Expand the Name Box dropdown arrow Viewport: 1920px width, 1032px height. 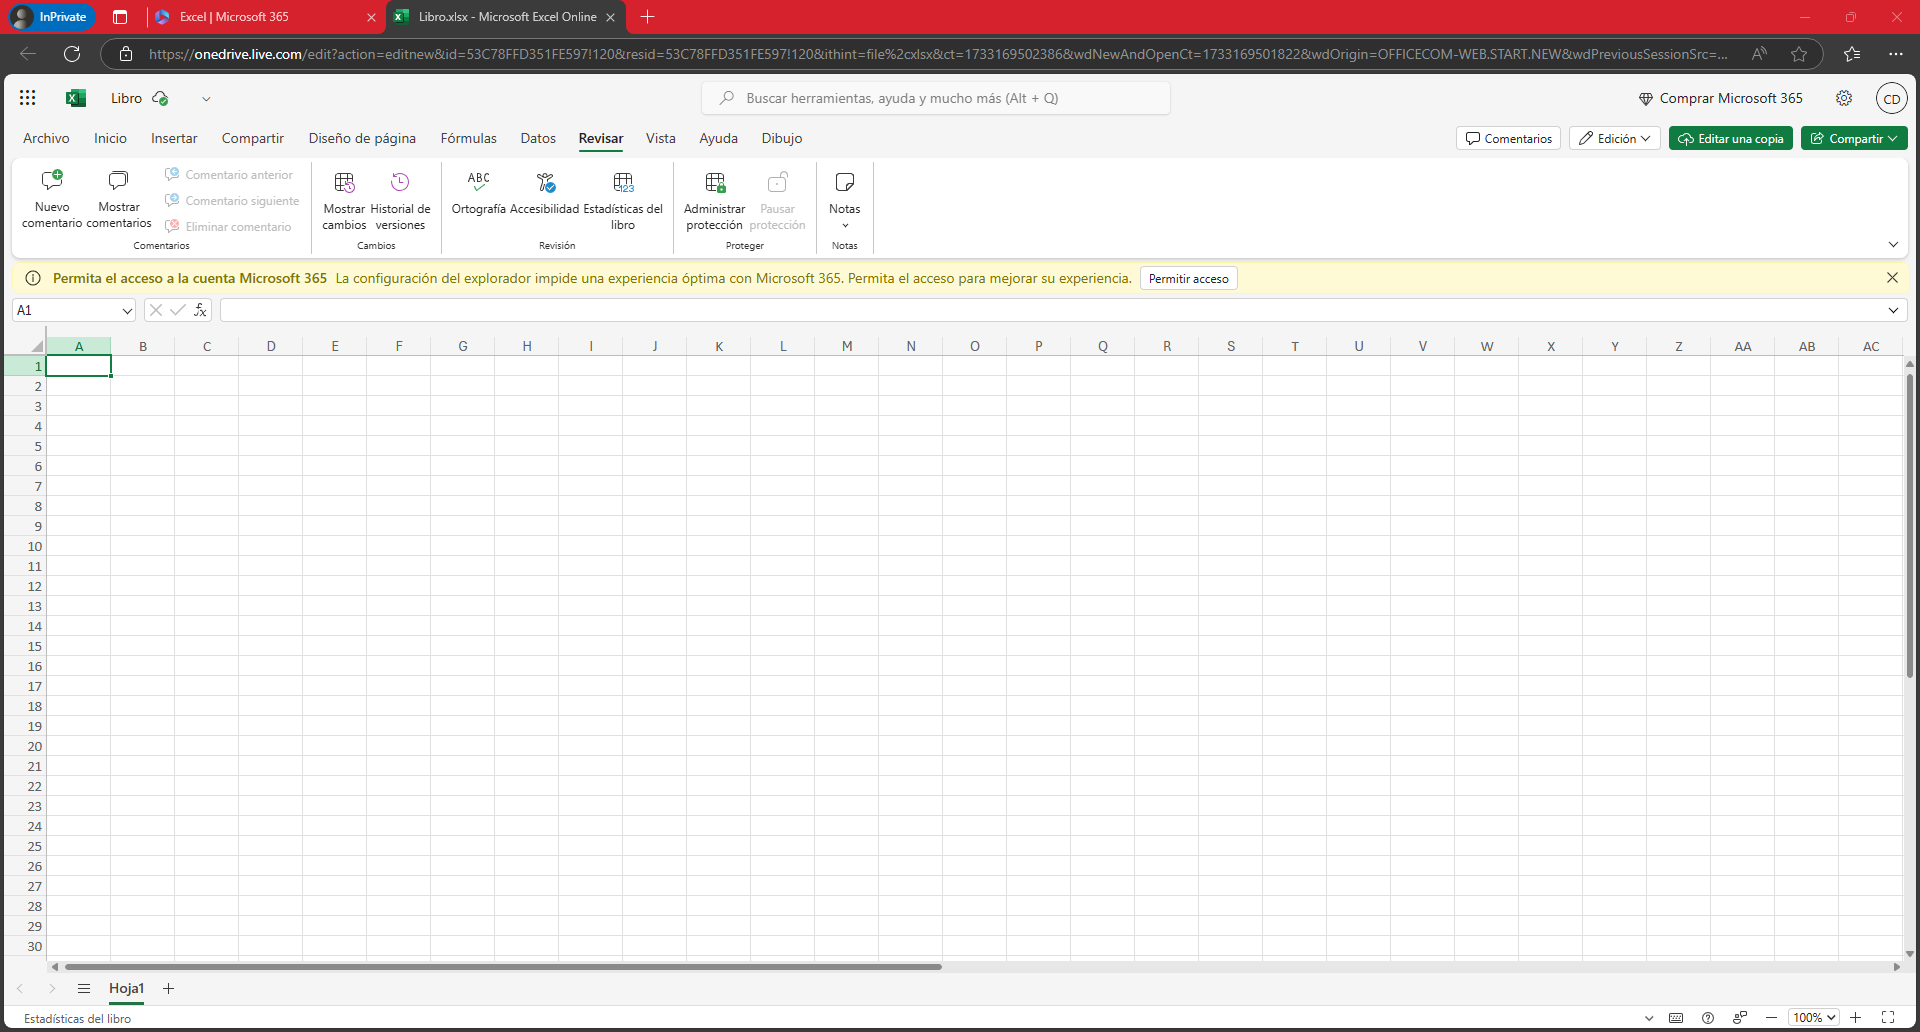127,311
